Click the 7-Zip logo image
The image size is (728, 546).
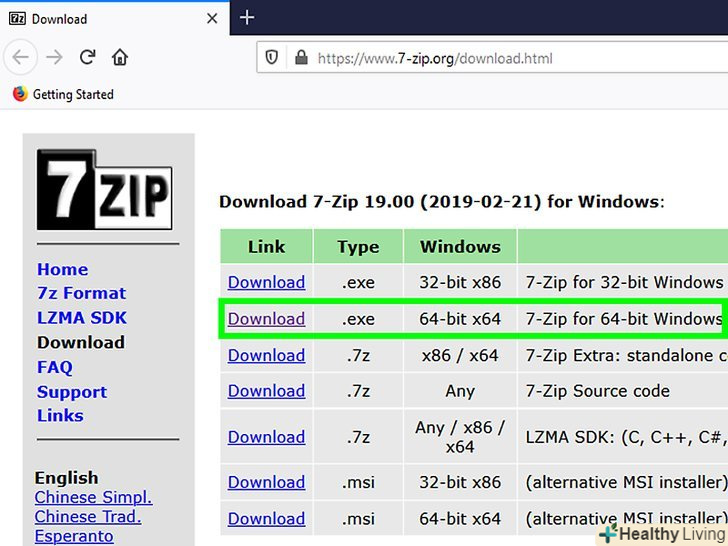[104, 190]
